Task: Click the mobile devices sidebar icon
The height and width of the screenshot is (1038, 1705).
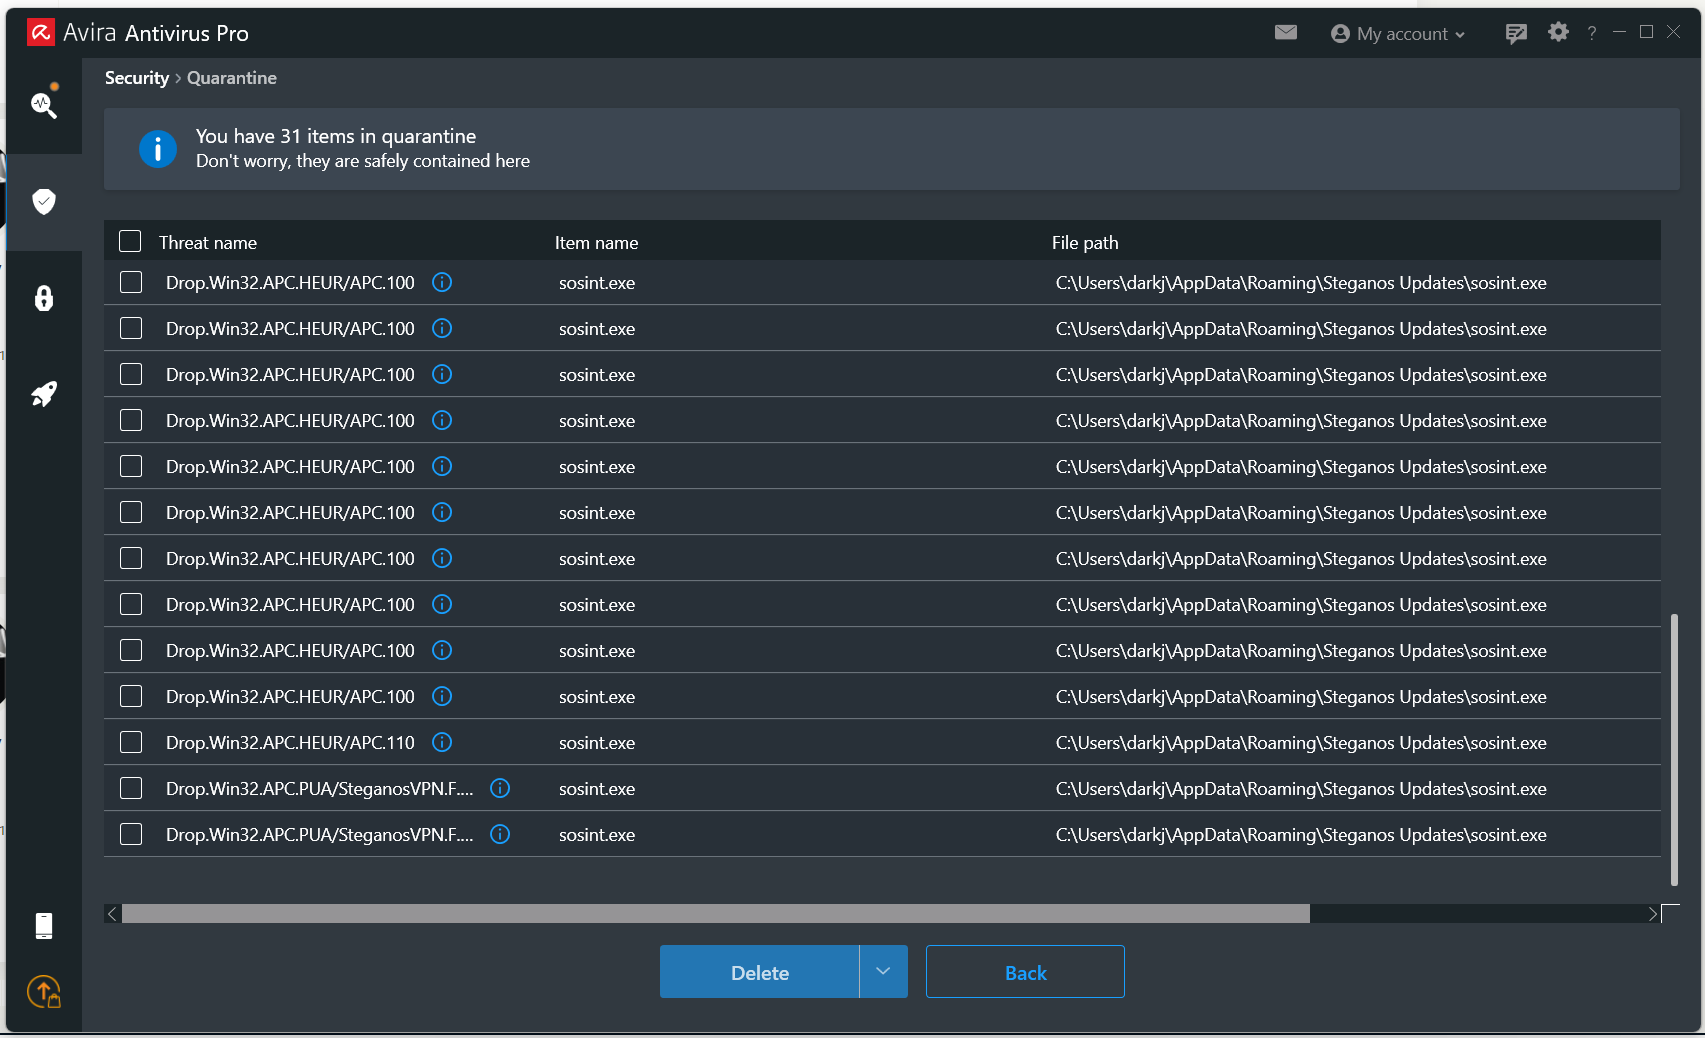Action: coord(43,926)
